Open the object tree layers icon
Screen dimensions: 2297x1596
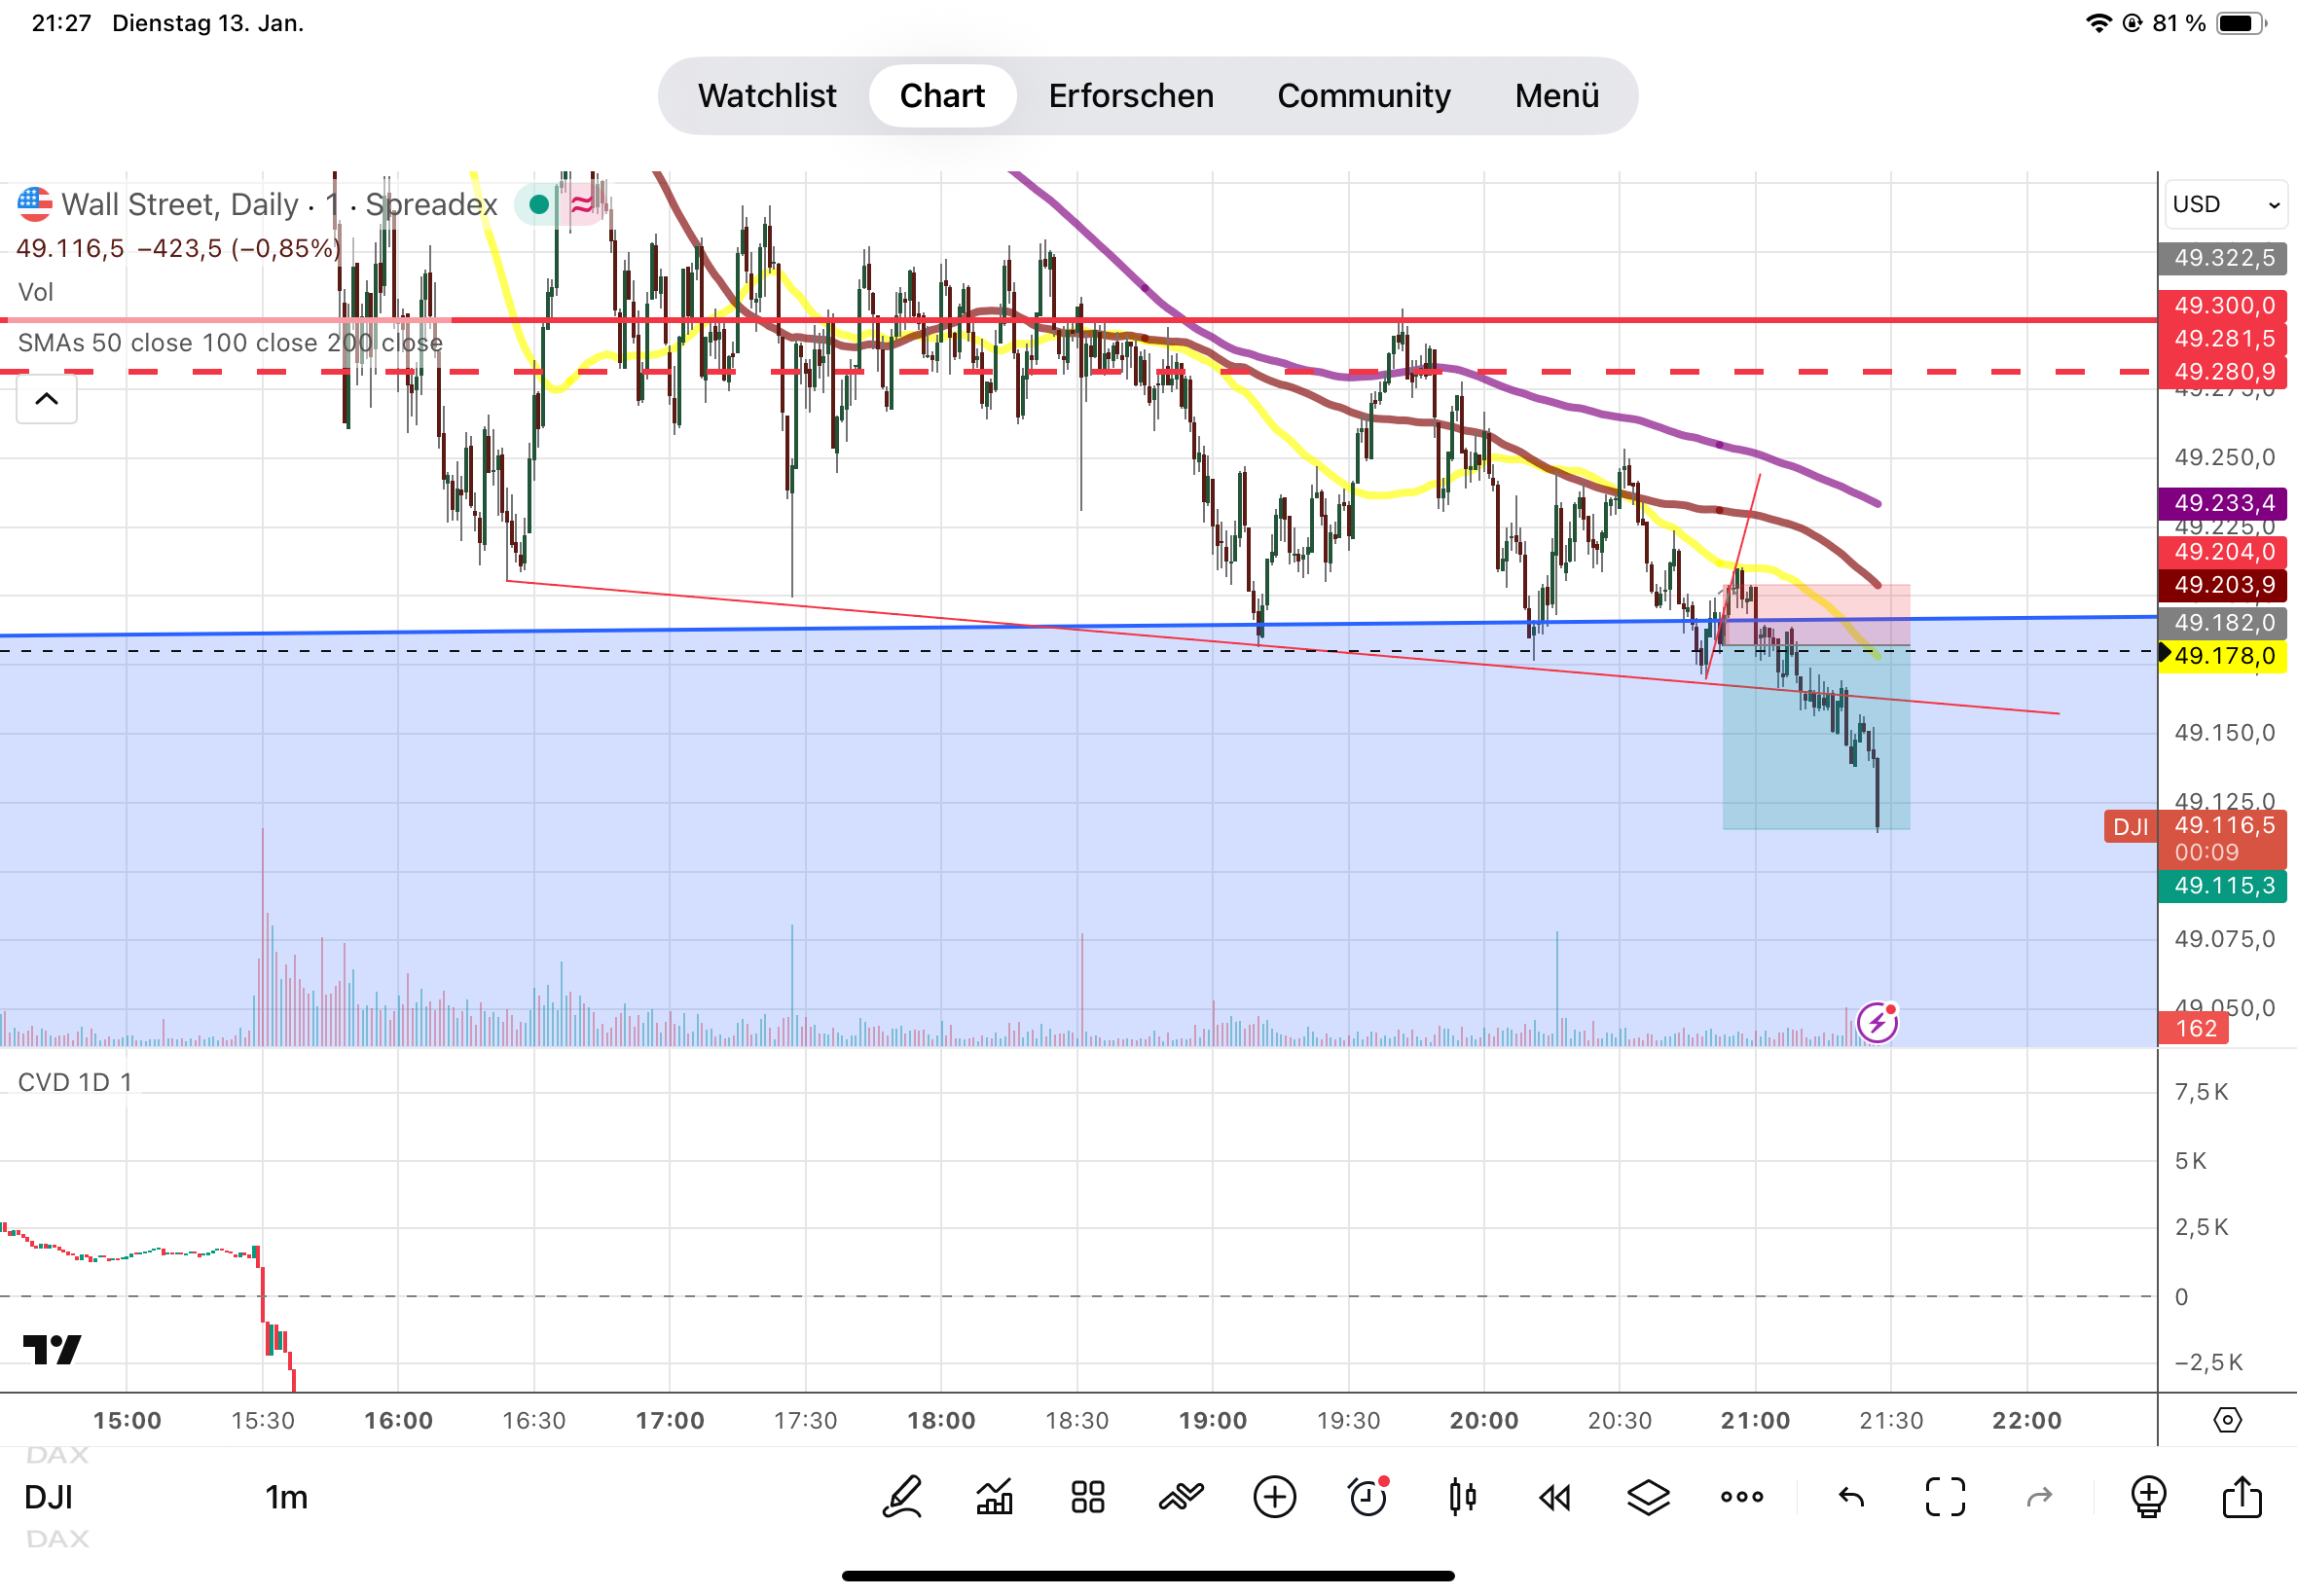pos(1647,1497)
